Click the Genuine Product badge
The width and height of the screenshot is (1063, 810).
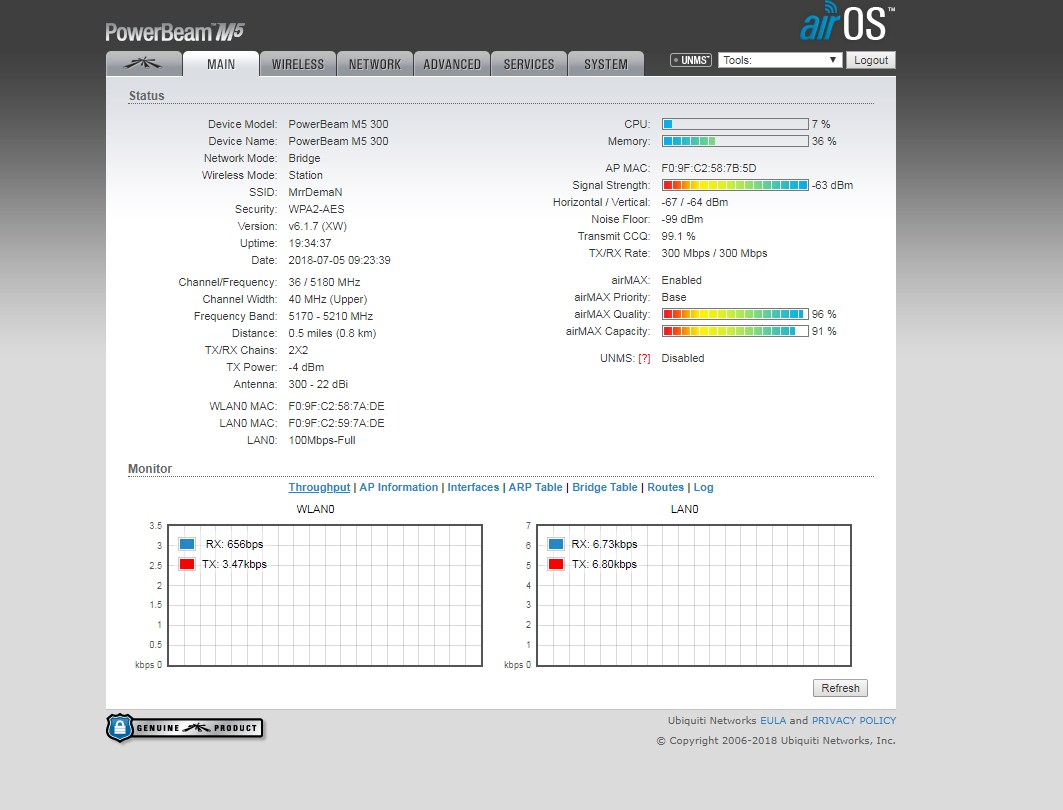pos(184,728)
